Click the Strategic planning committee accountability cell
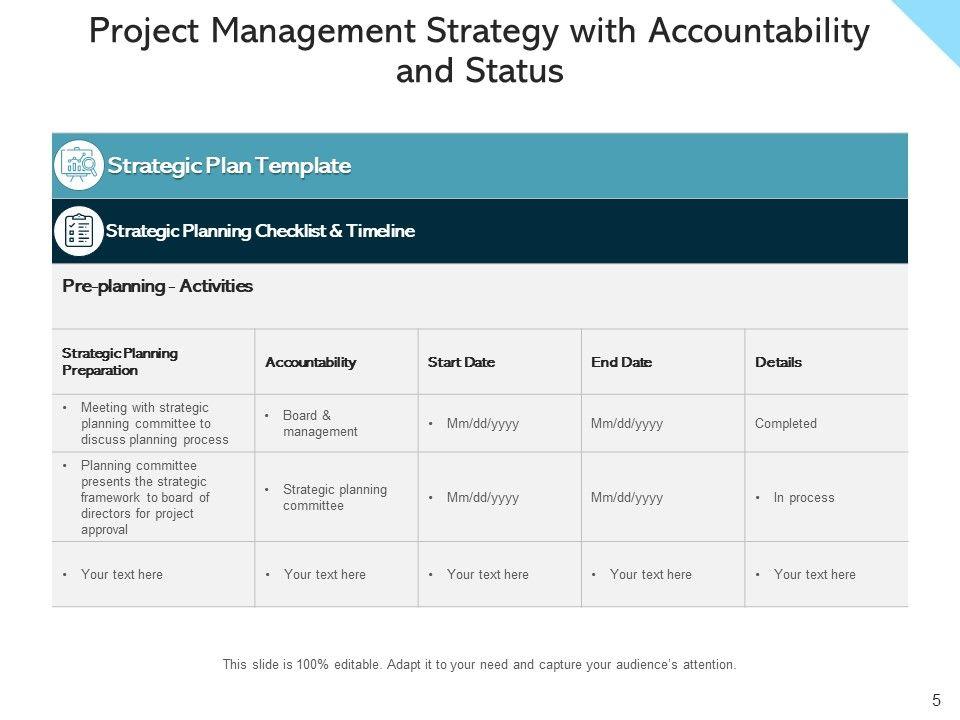The height and width of the screenshot is (720, 960). pyautogui.click(x=335, y=497)
